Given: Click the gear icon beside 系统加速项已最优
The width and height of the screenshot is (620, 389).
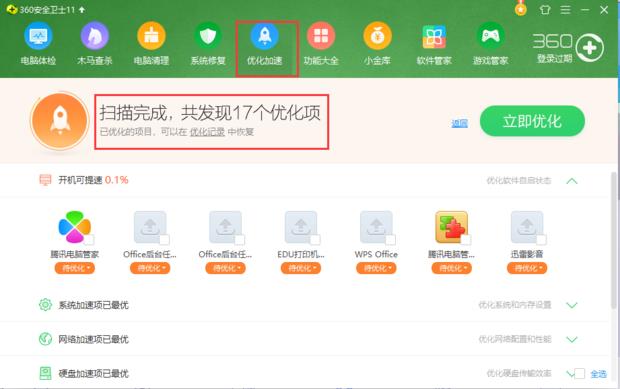Looking at the screenshot, I should (x=45, y=305).
